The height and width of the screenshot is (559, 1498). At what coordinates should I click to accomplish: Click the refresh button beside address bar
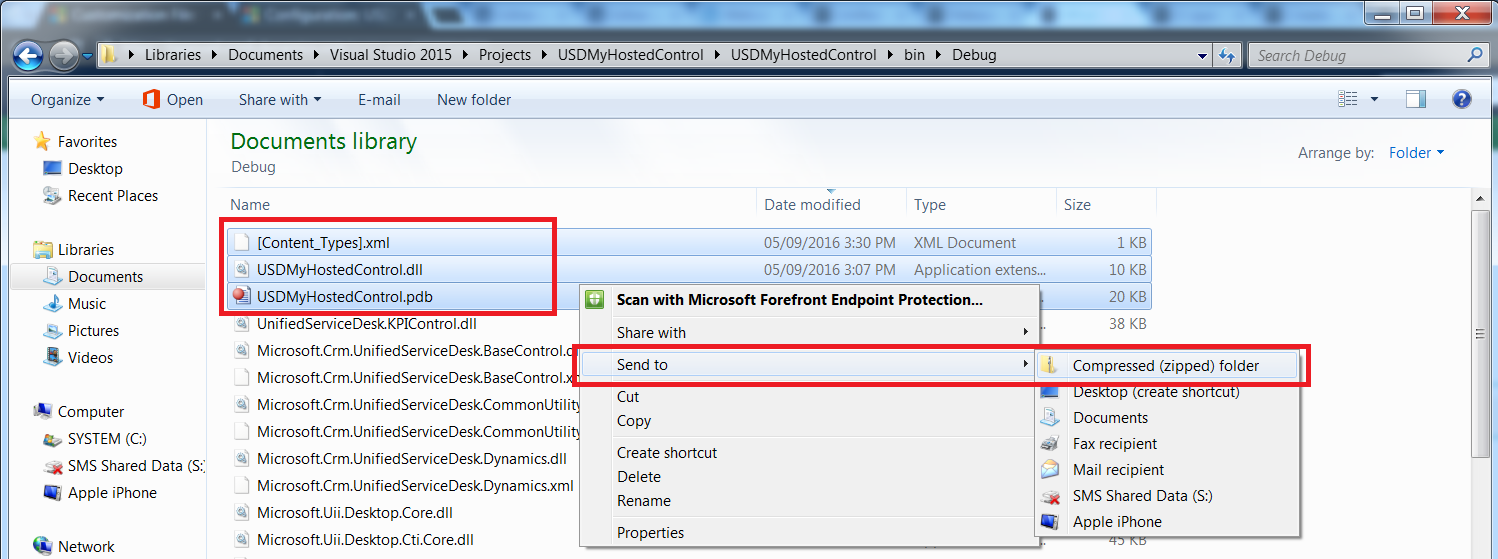click(x=1227, y=55)
